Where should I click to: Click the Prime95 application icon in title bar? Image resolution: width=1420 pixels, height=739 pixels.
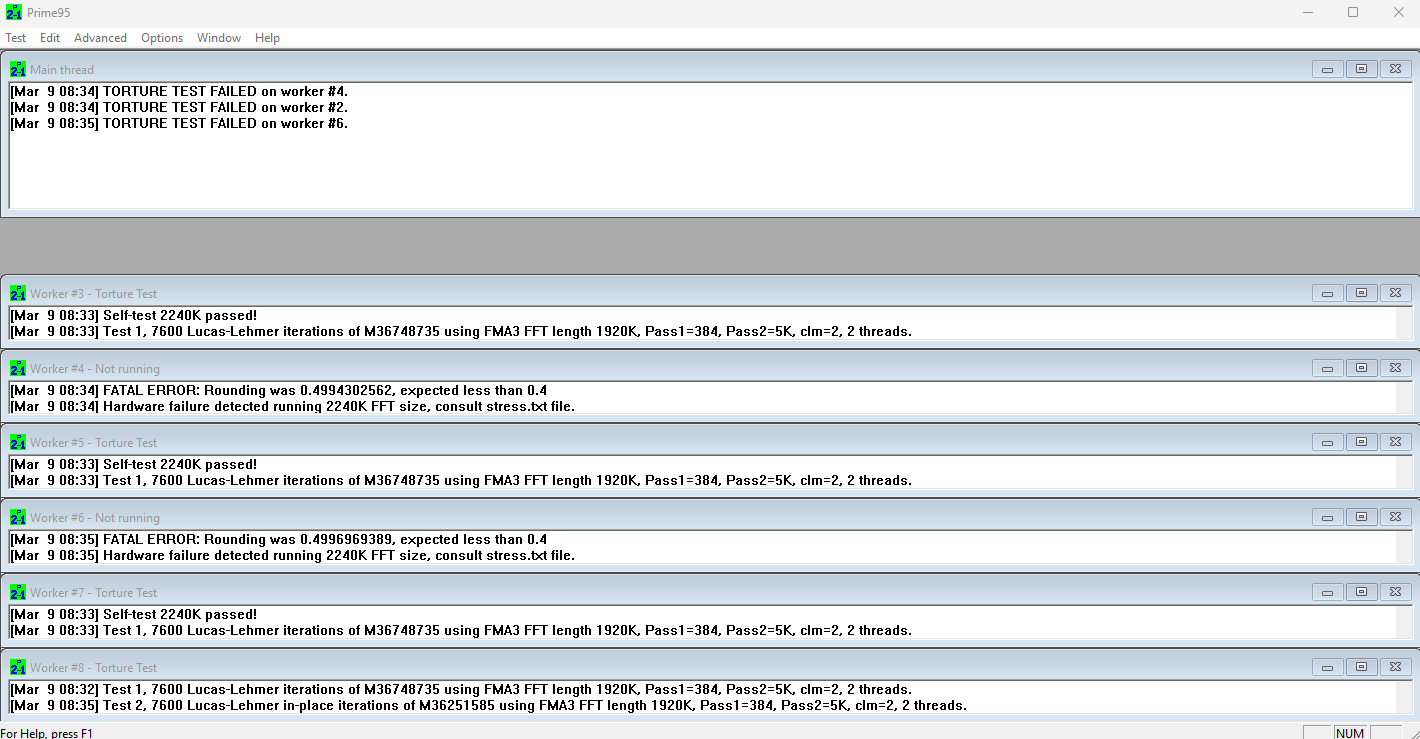(14, 12)
